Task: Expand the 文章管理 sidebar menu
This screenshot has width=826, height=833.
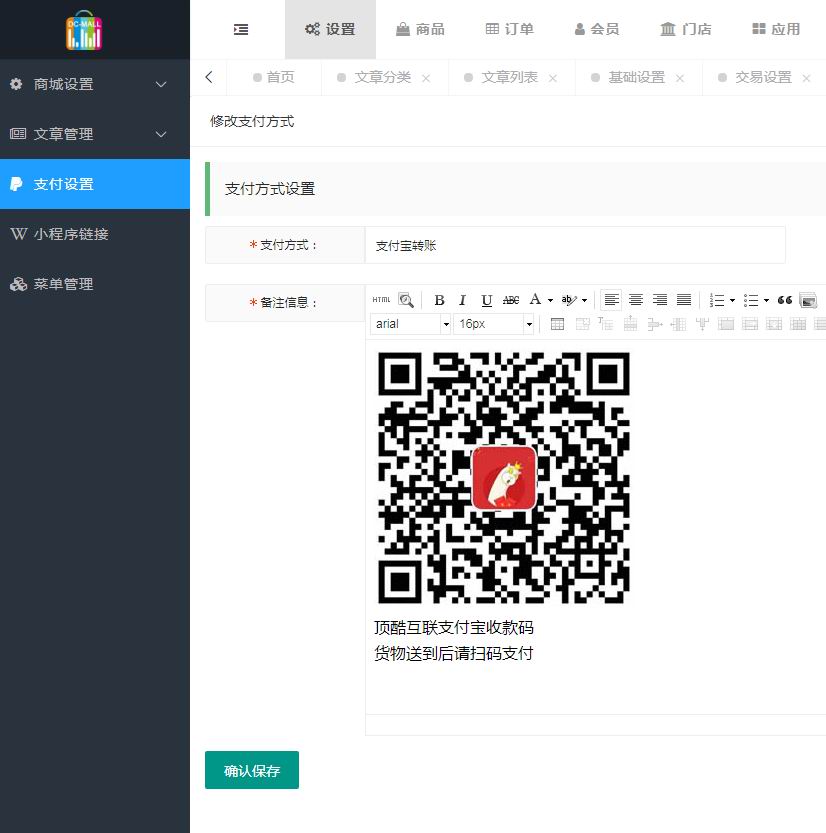Action: pos(95,134)
